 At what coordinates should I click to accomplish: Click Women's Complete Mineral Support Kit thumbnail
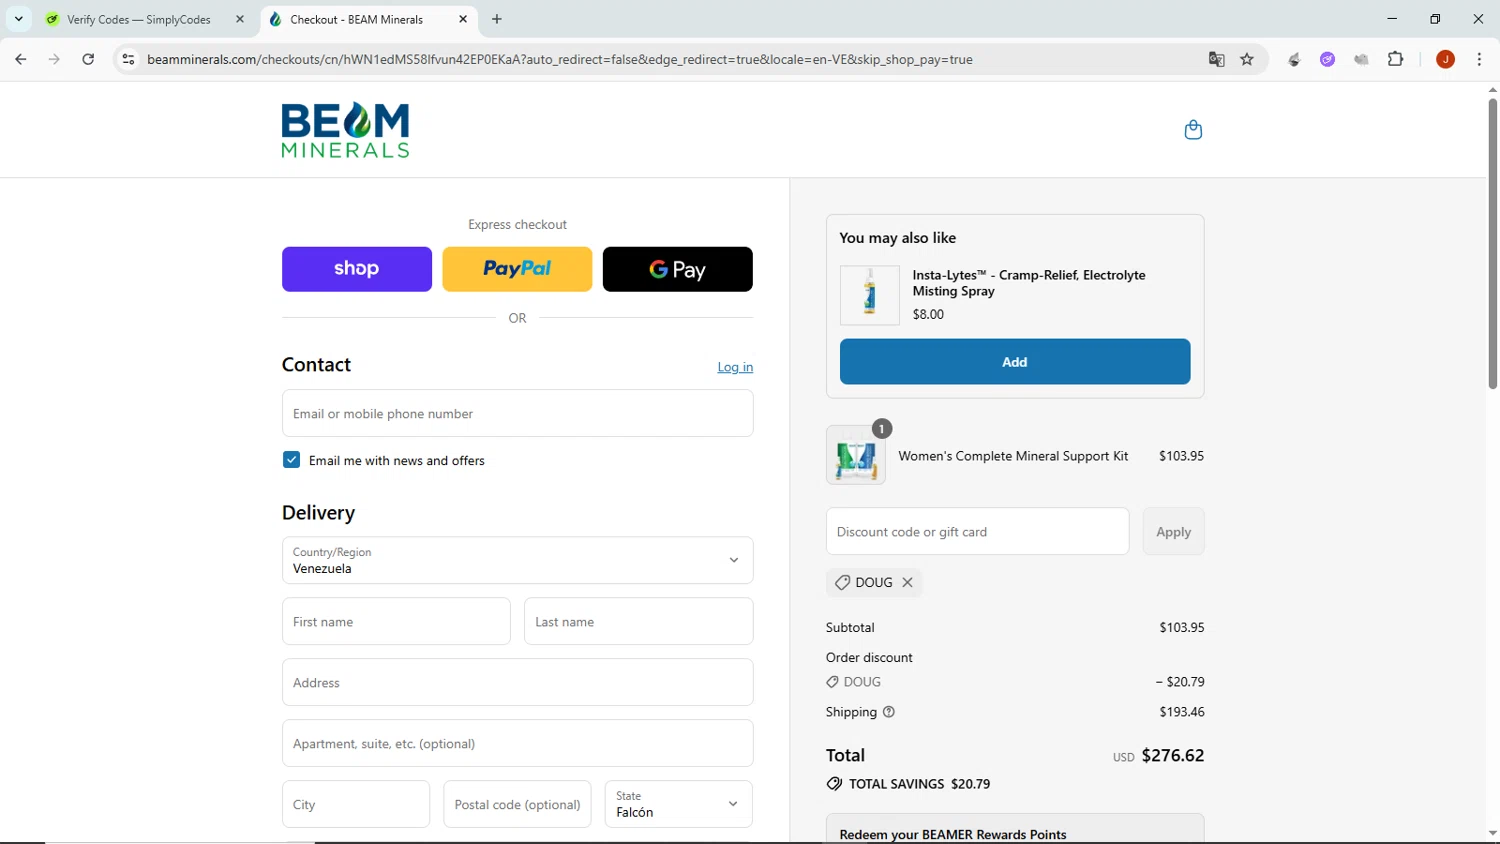pyautogui.click(x=856, y=456)
